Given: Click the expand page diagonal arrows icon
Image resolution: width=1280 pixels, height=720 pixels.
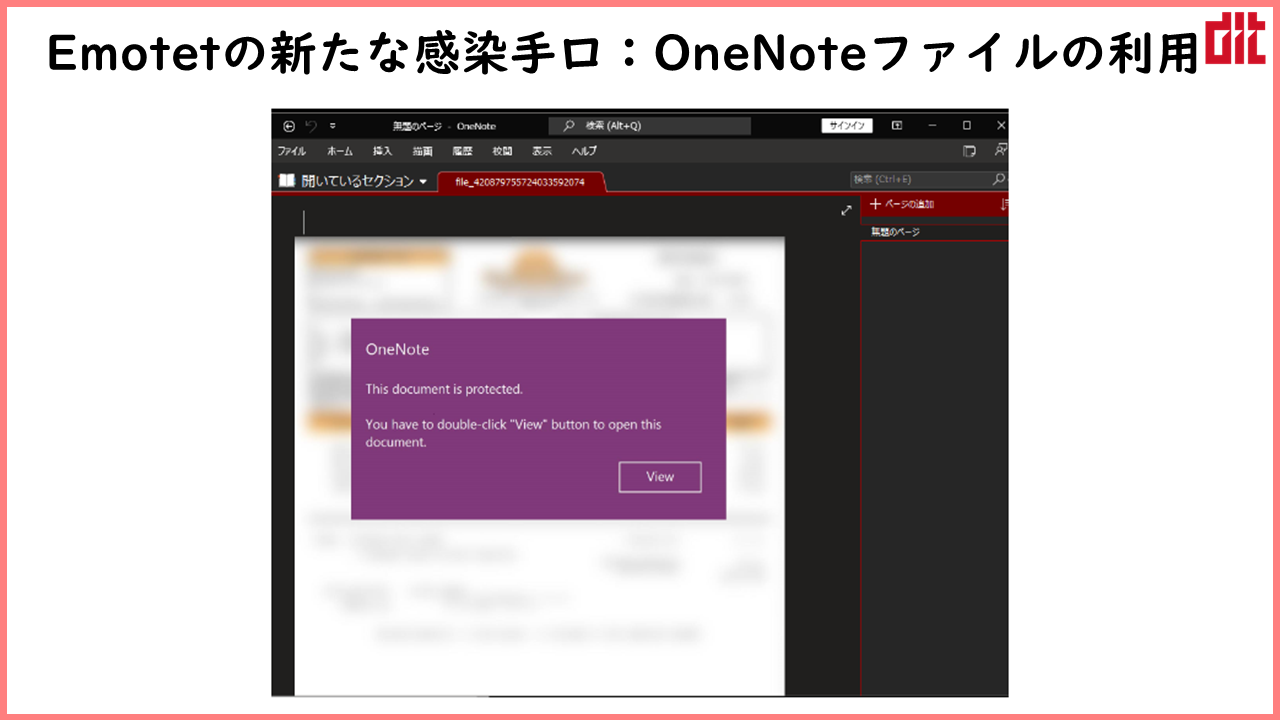Looking at the screenshot, I should click(846, 210).
